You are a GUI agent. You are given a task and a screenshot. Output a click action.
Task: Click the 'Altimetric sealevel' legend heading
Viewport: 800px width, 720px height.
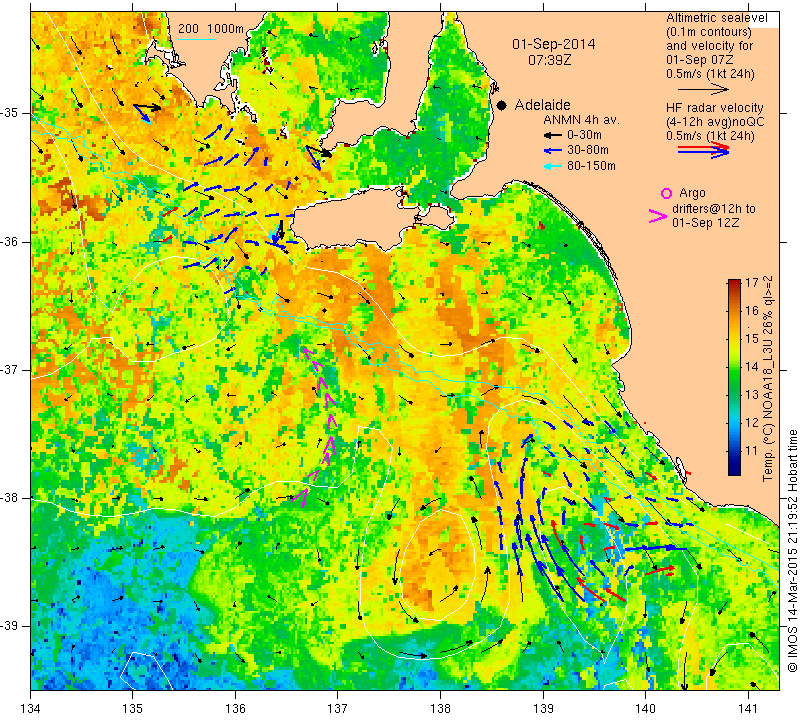coord(716,18)
